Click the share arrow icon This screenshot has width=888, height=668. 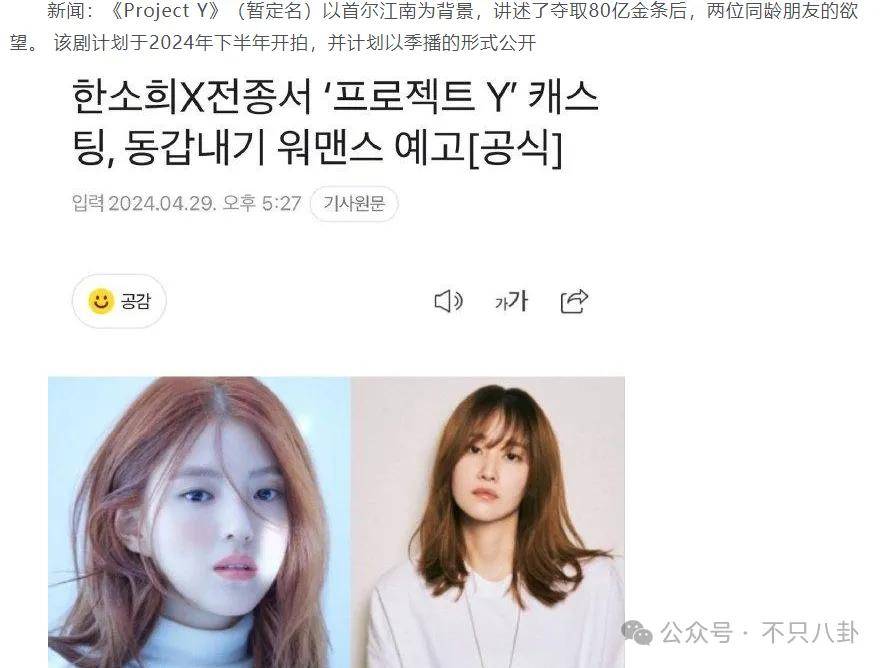pyautogui.click(x=574, y=301)
